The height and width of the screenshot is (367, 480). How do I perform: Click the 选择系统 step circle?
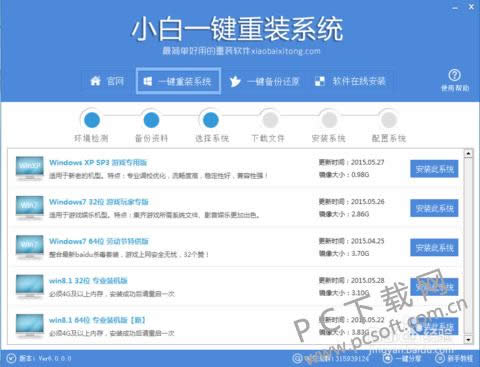(x=211, y=120)
